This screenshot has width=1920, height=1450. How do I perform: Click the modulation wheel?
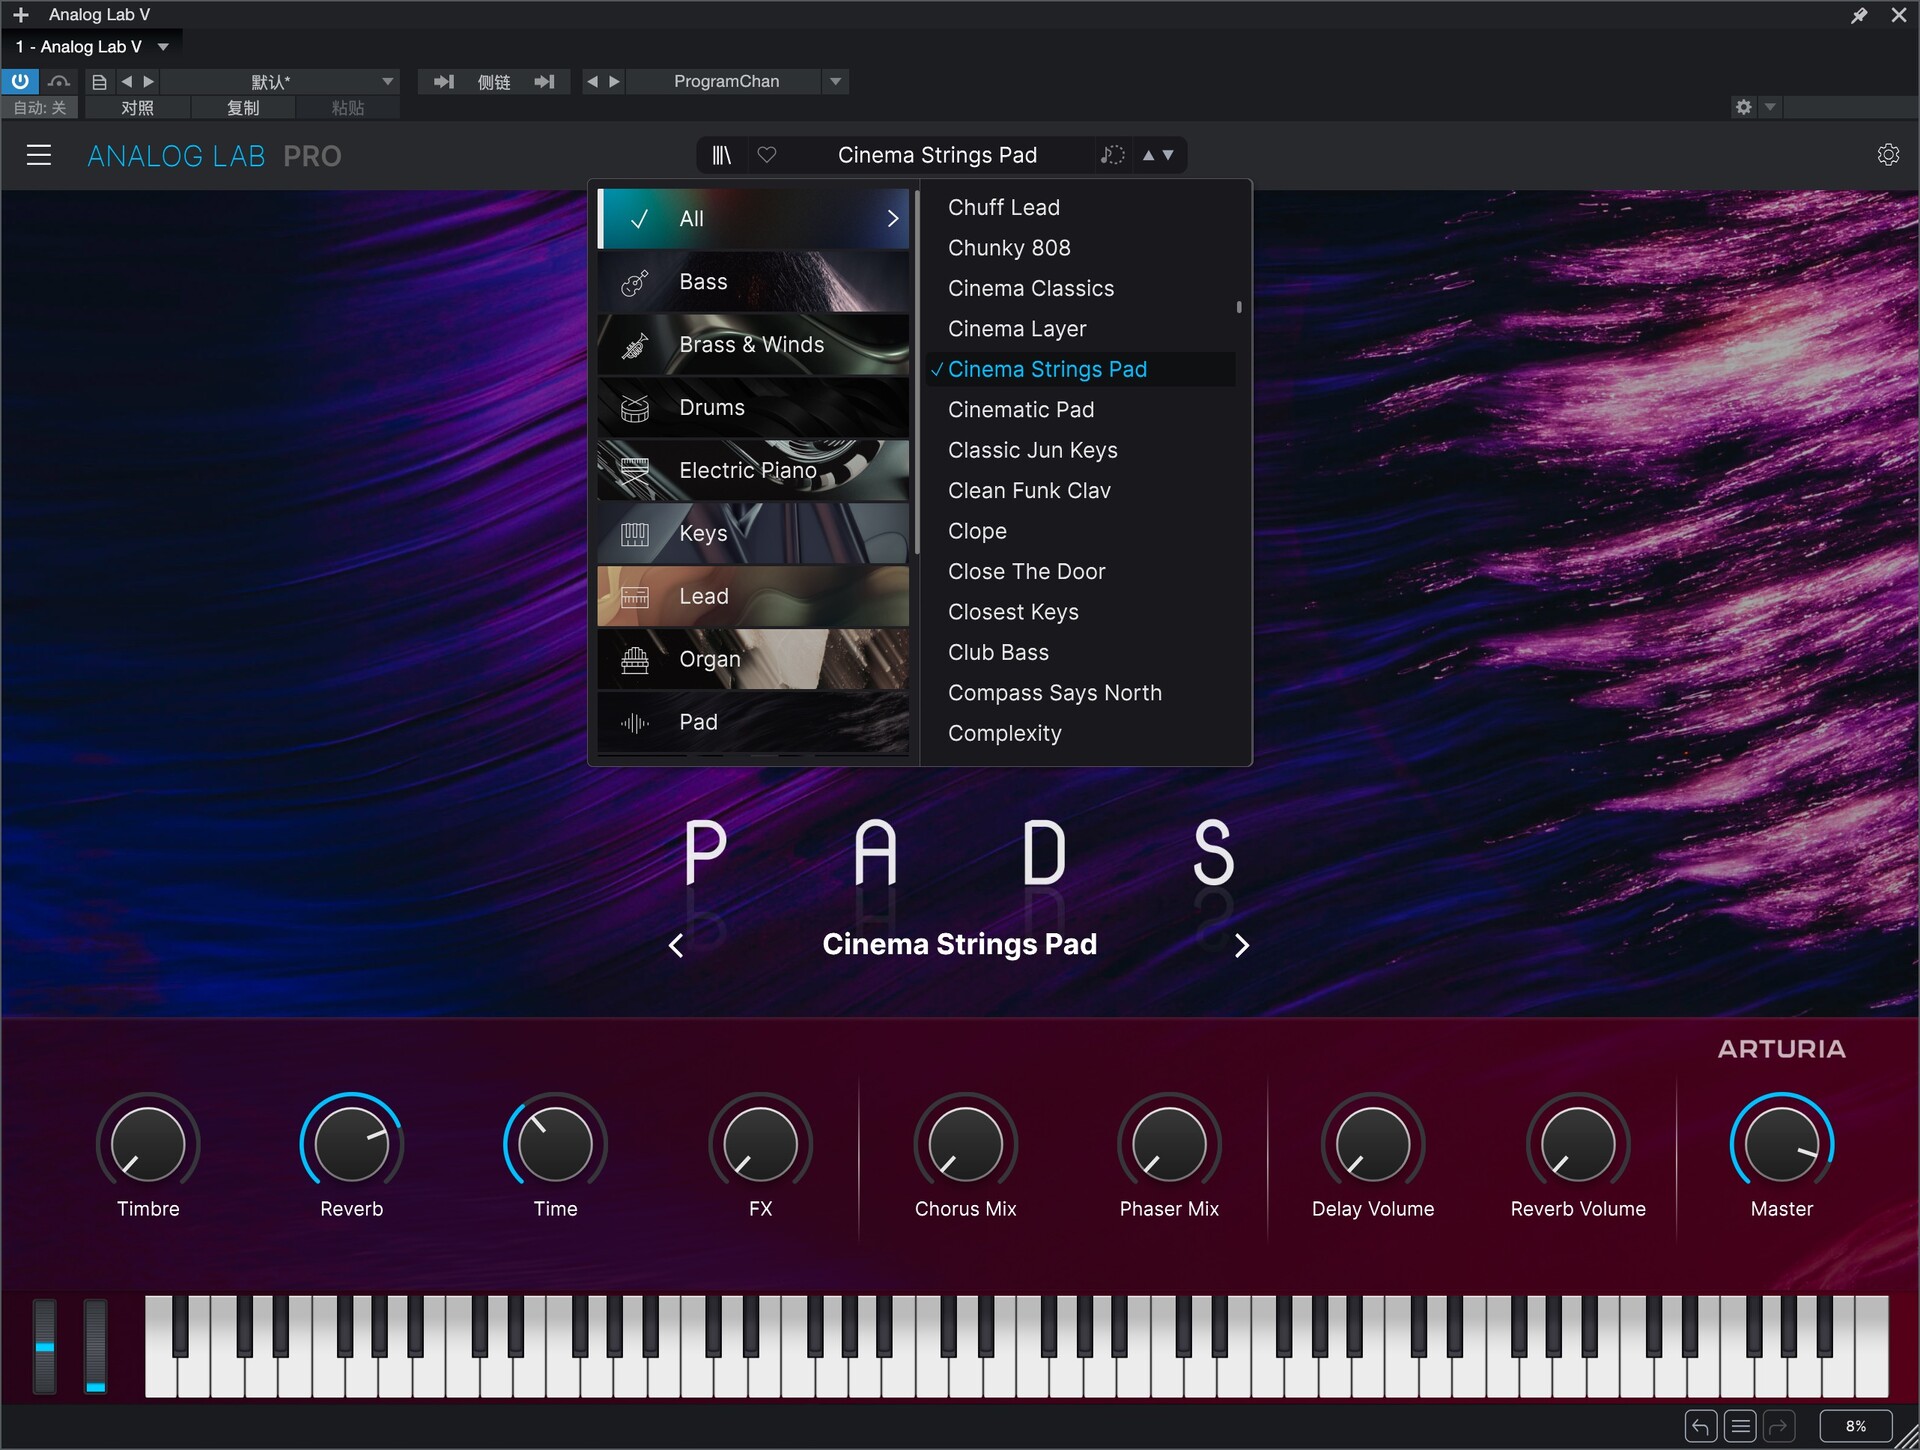[95, 1346]
